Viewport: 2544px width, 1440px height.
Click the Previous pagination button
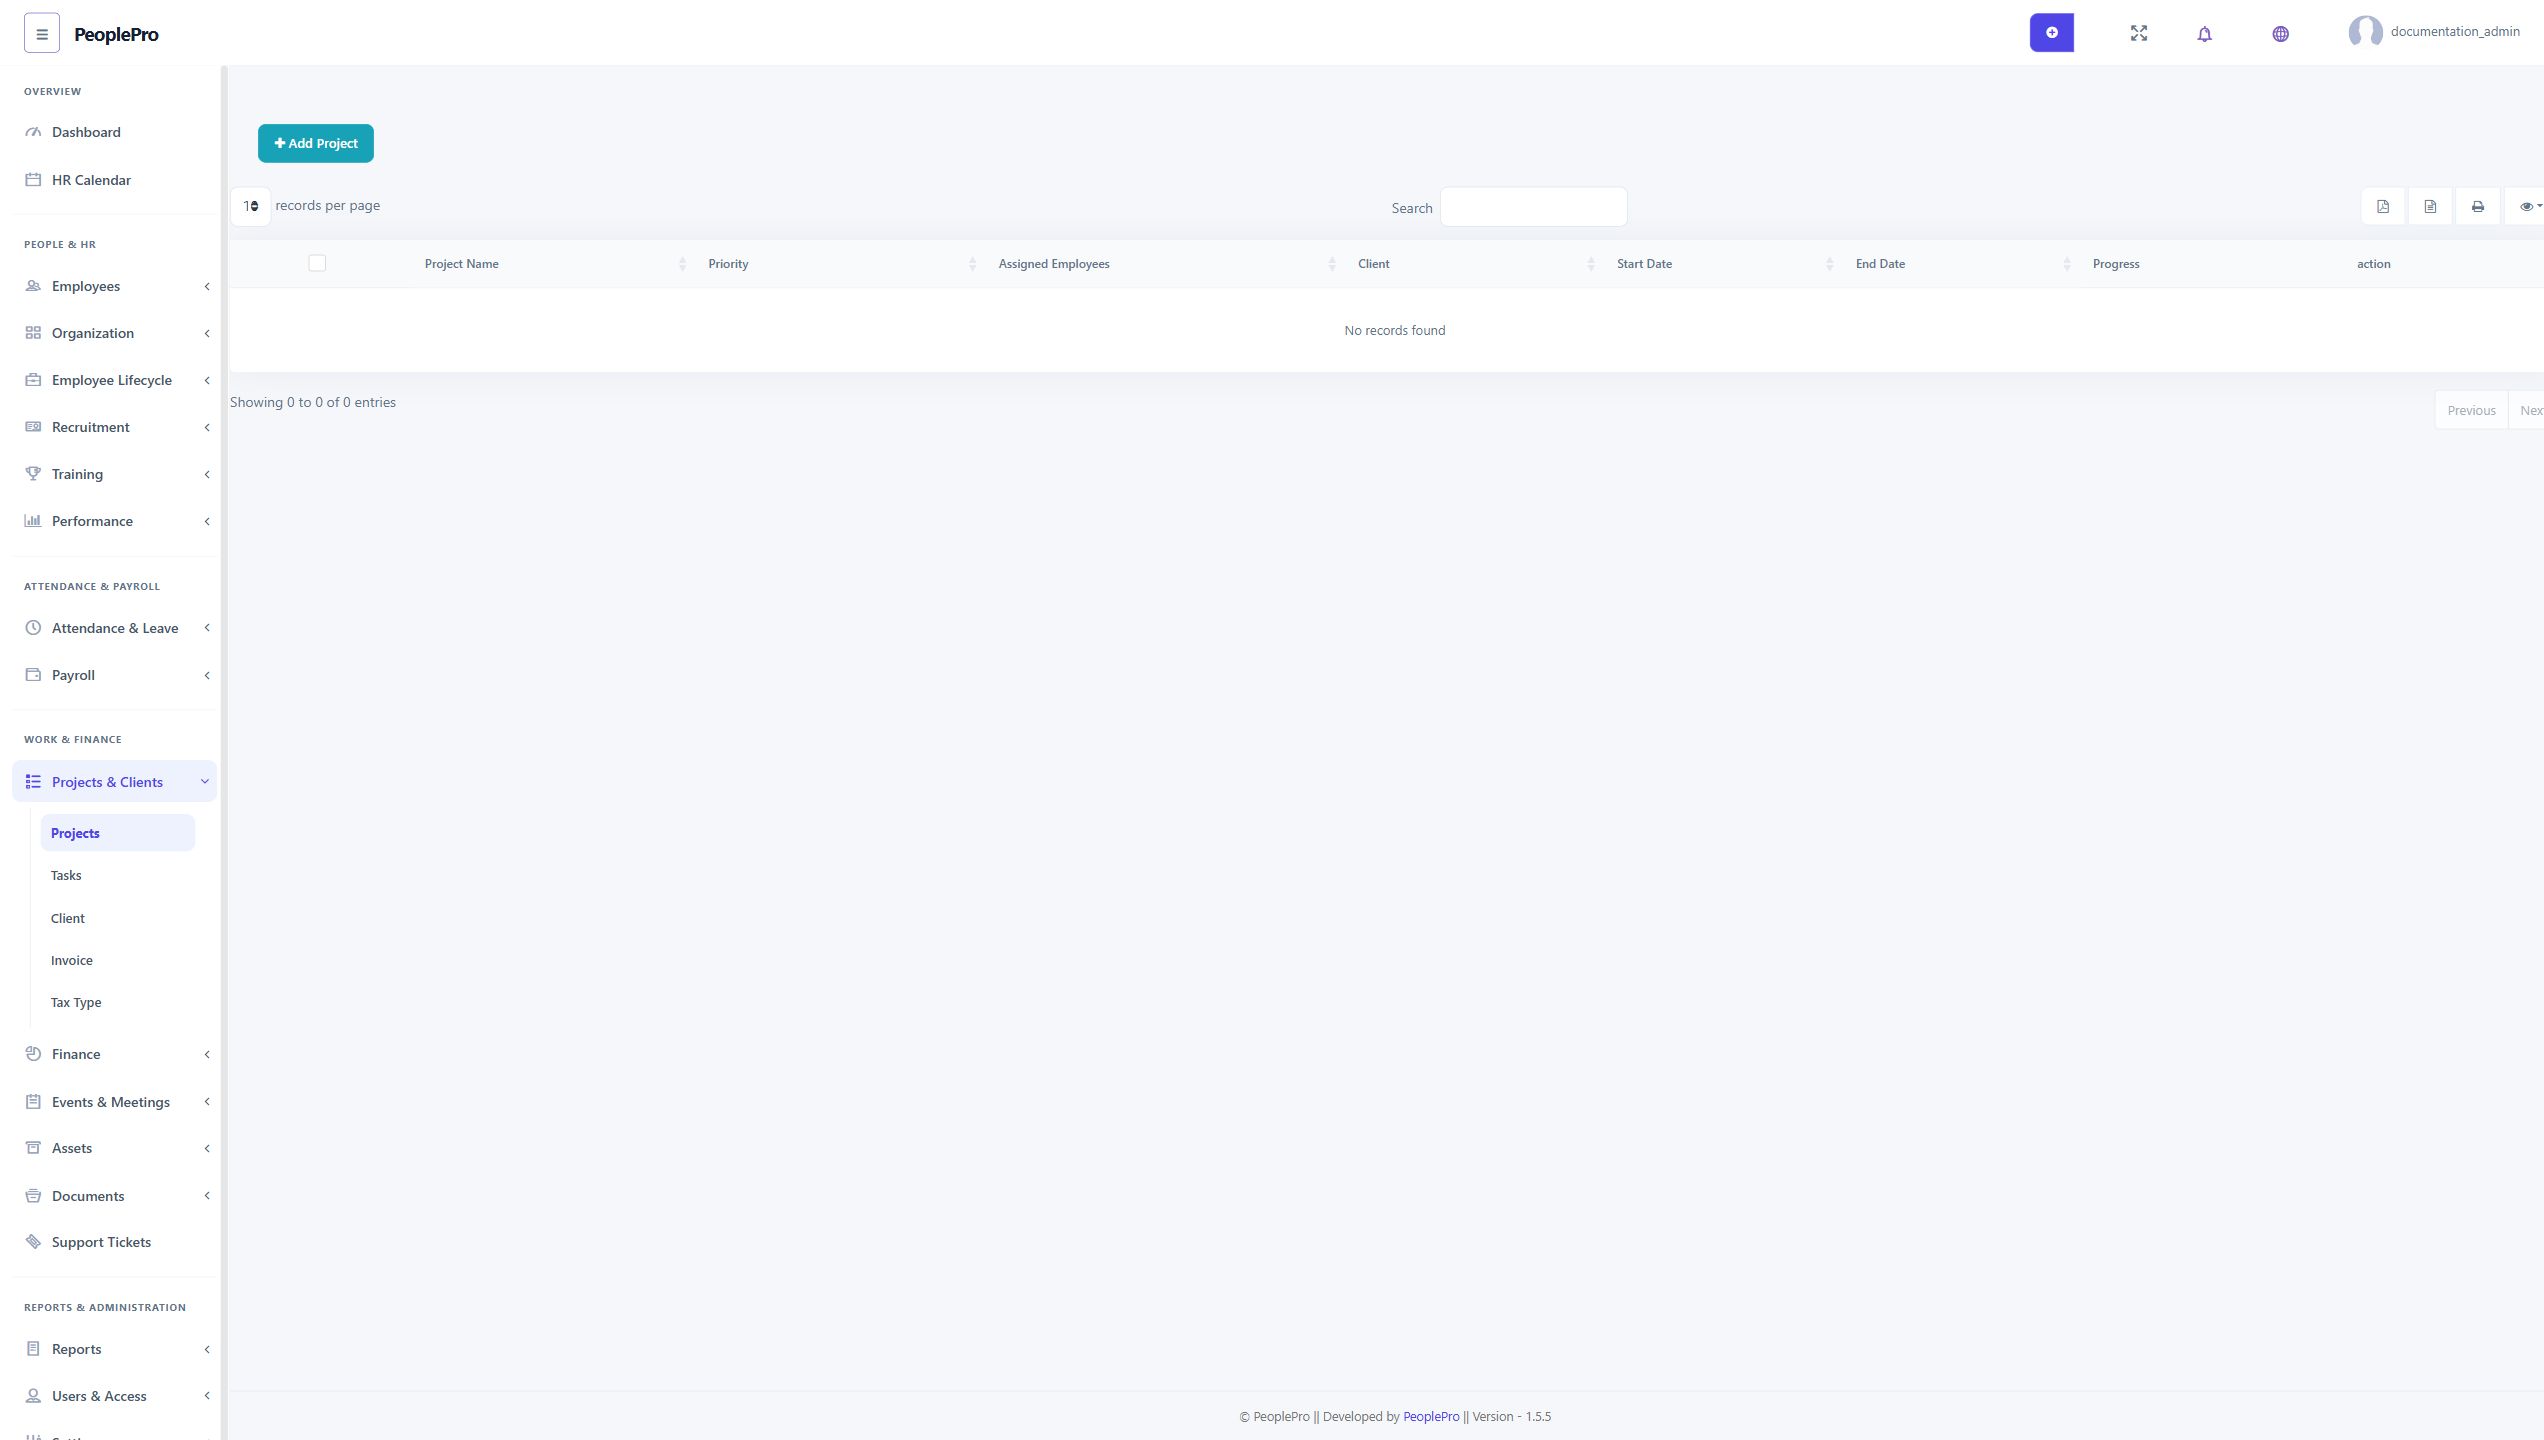2471,410
